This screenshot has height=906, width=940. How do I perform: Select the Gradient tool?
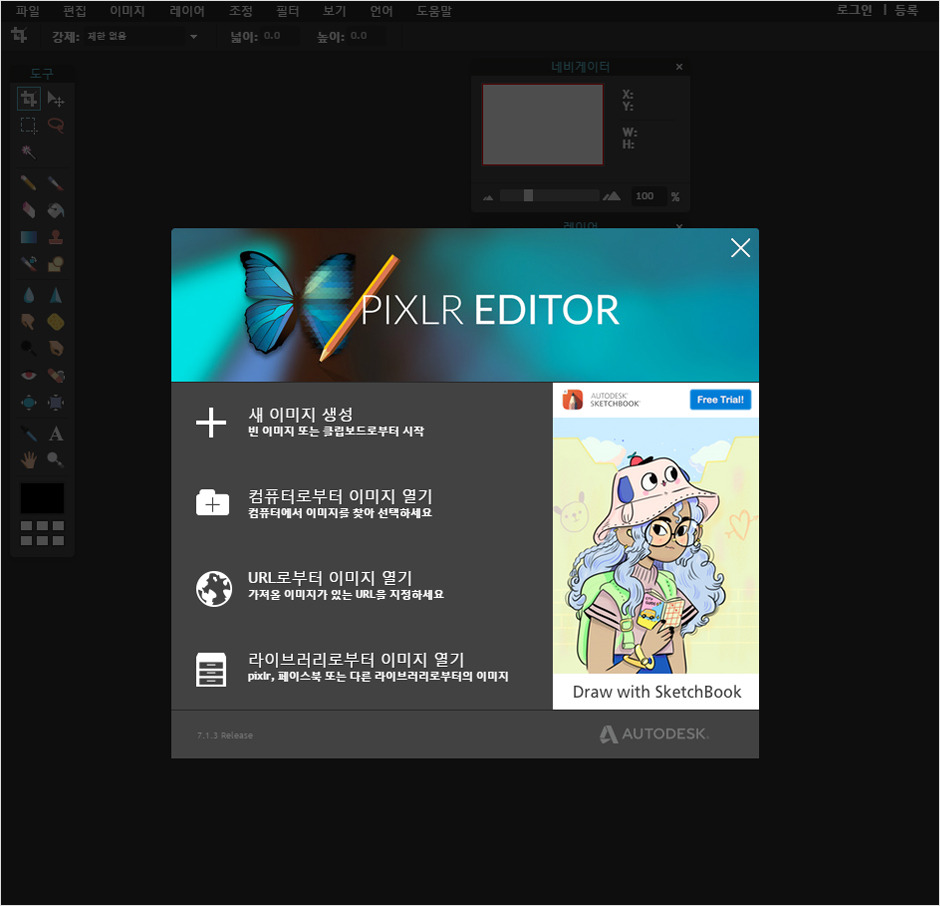[29, 237]
